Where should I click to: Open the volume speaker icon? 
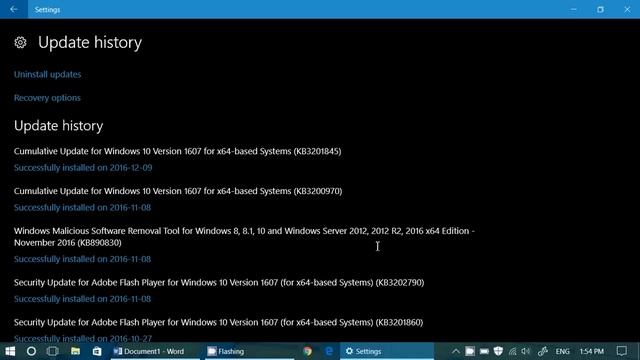(x=526, y=351)
